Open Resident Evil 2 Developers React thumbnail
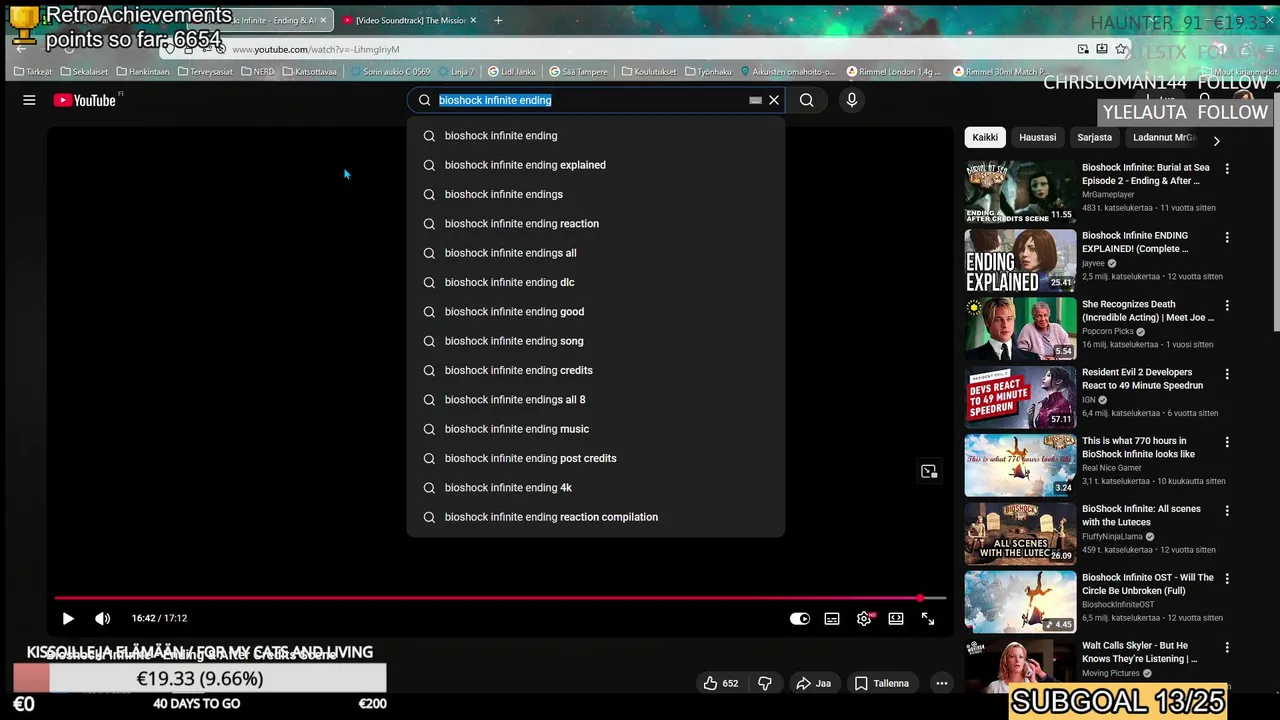Image resolution: width=1280 pixels, height=720 pixels. coord(1020,397)
